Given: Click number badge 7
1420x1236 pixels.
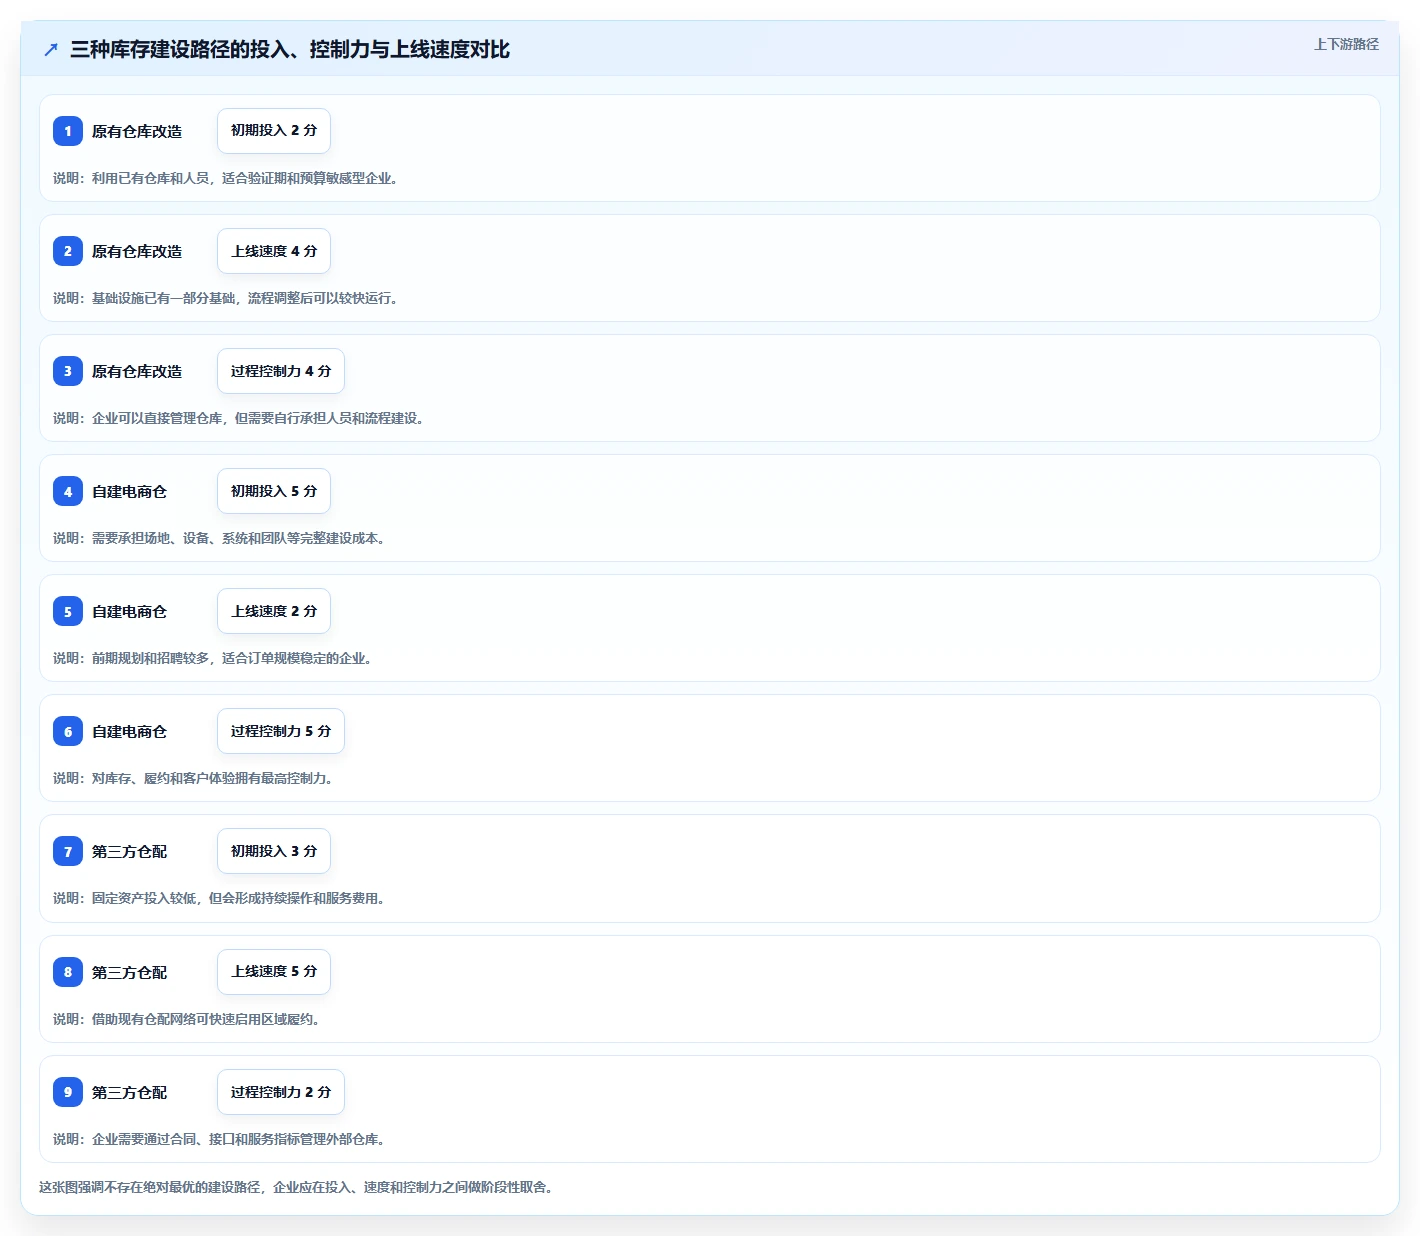Looking at the screenshot, I should click(68, 851).
